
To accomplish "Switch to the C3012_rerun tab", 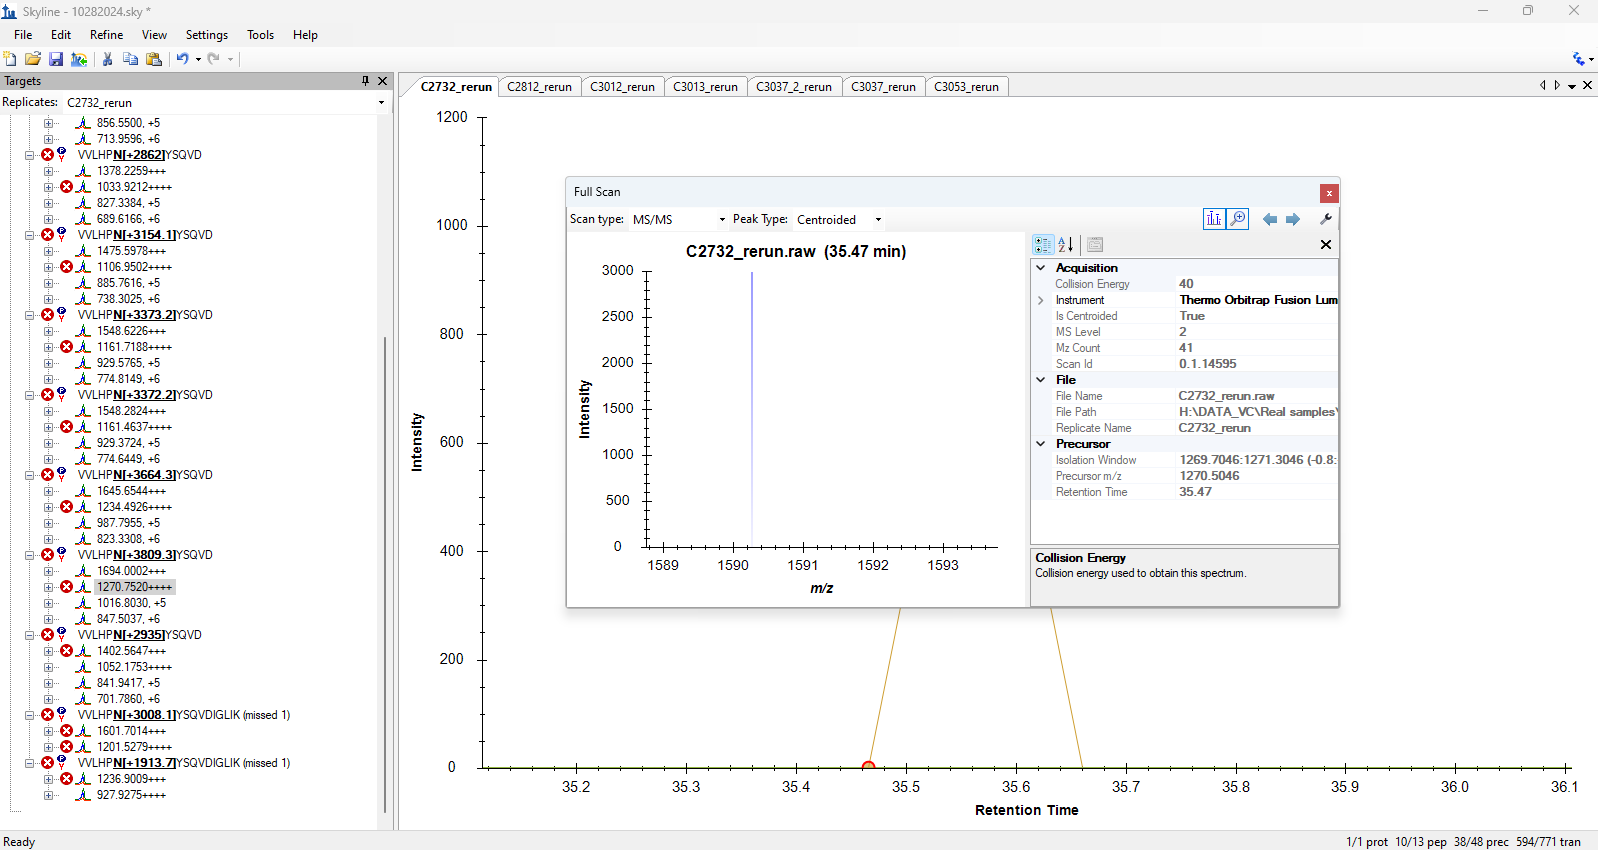I will (x=622, y=87).
